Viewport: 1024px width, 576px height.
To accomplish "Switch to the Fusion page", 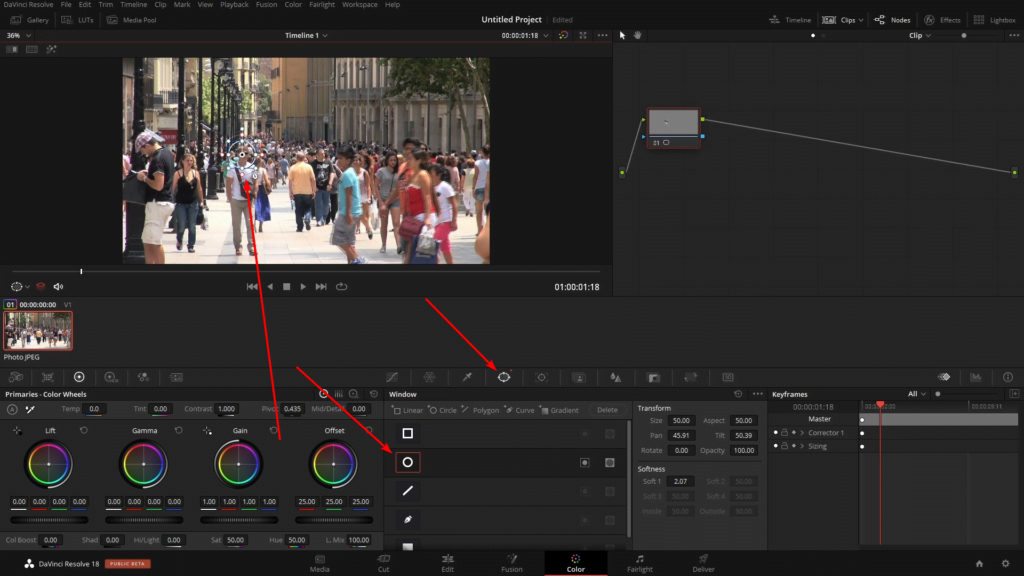I will 511,562.
